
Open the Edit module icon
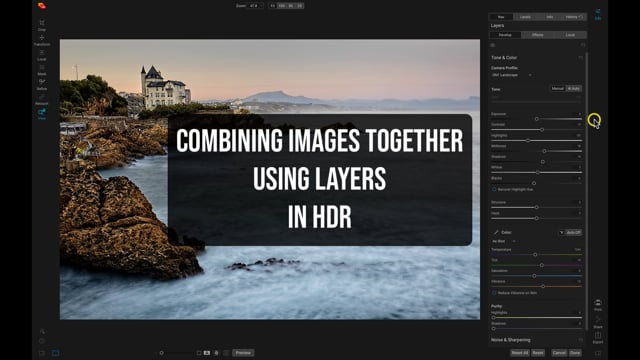(598, 14)
